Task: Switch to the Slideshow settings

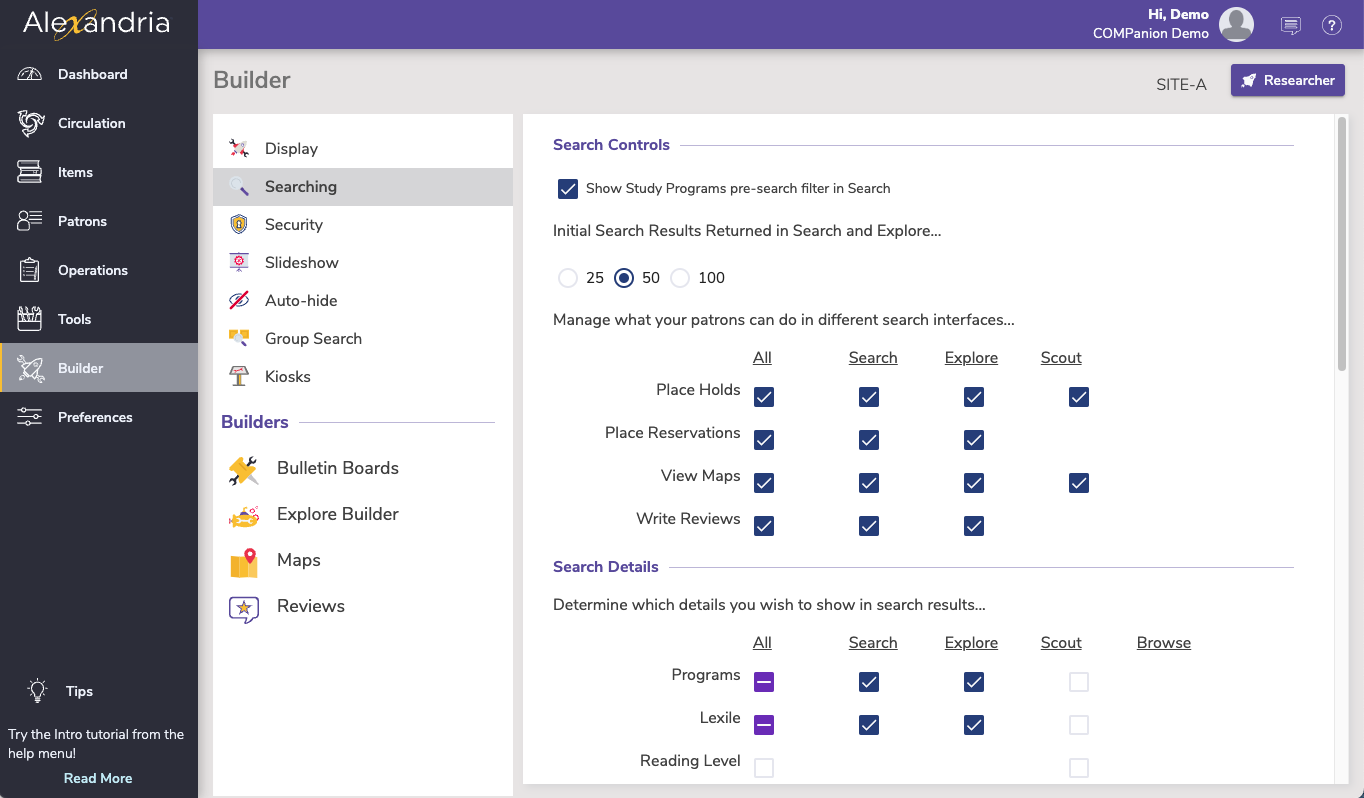Action: click(x=363, y=263)
